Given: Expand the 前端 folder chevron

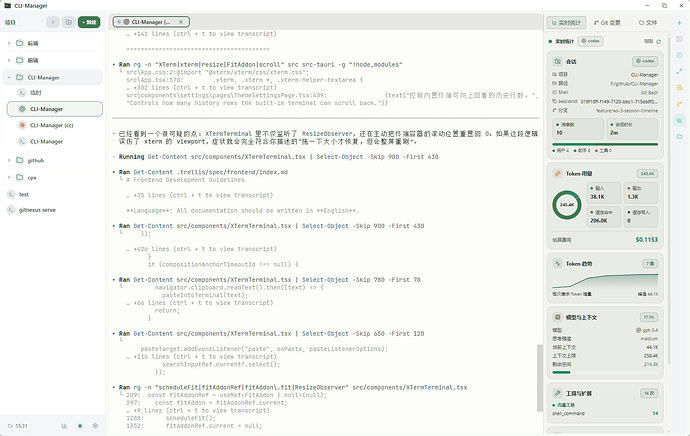Looking at the screenshot, I should point(9,60).
